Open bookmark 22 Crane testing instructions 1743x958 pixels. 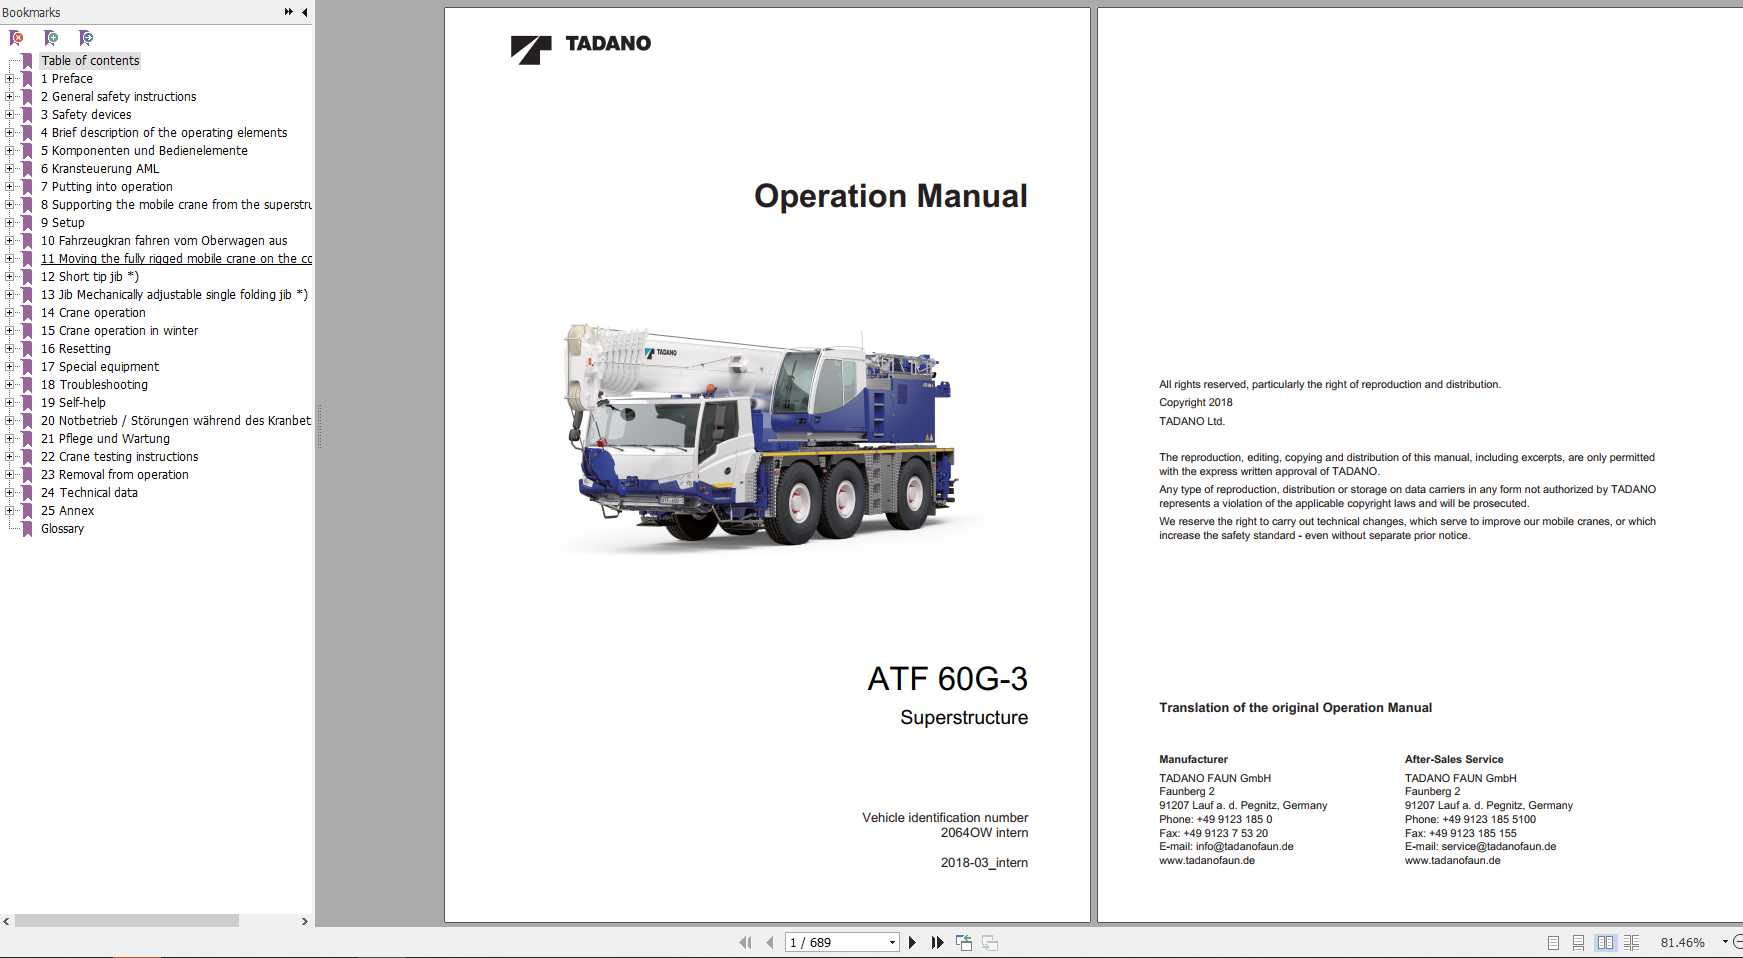[x=119, y=456]
